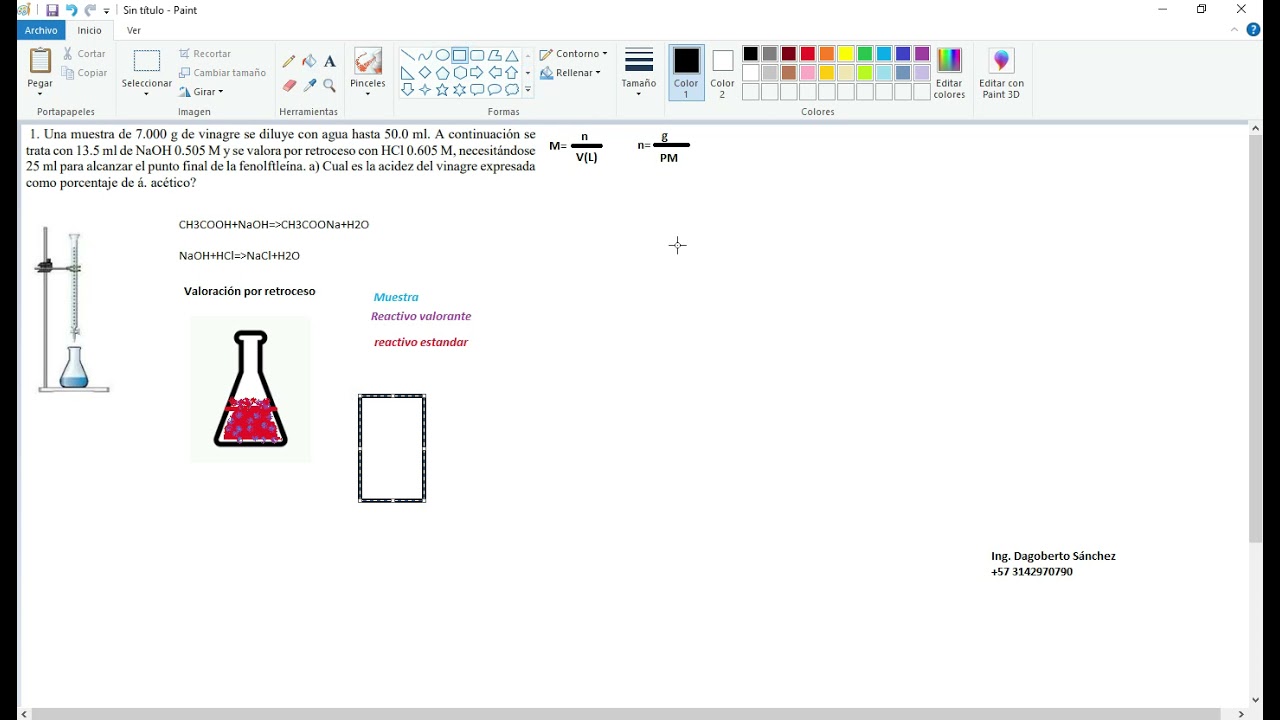Open Customize Quick Access Toolbar dropdown
Screen dimensions: 1280x720
pos(107,11)
